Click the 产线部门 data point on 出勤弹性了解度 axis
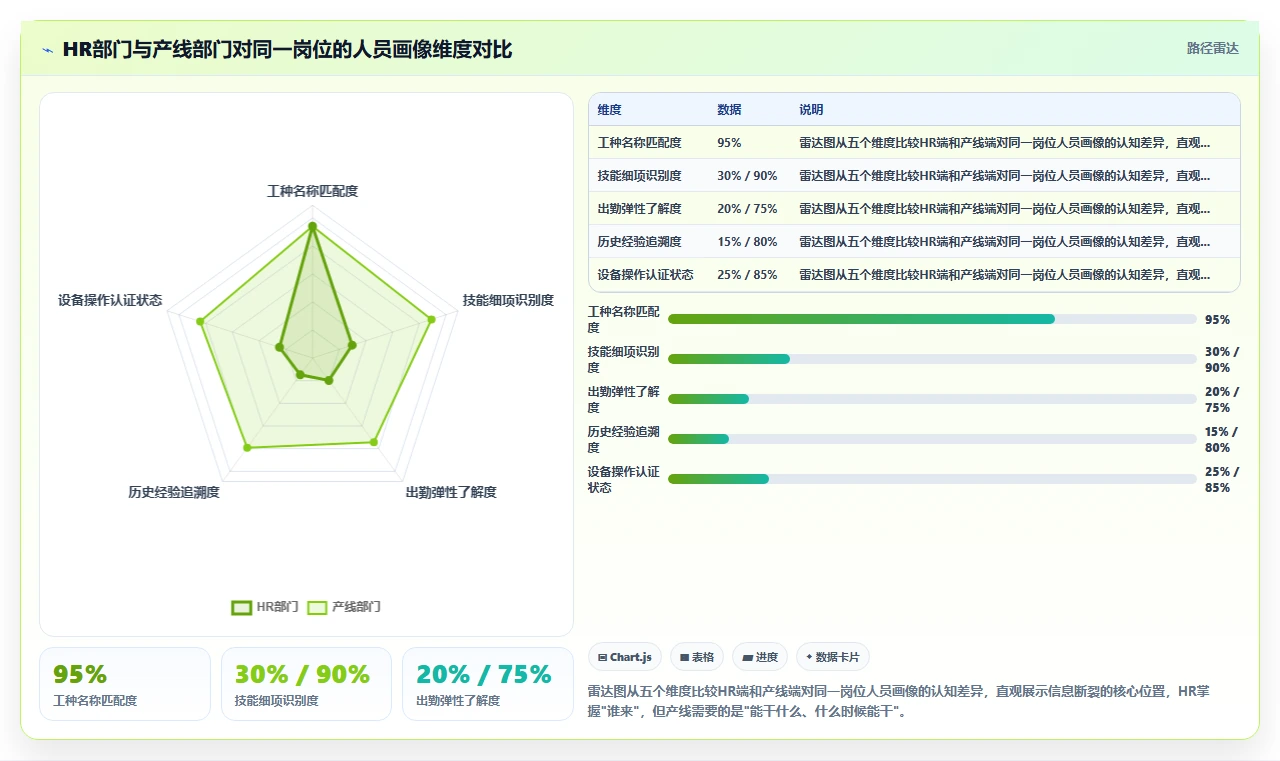 (375, 441)
